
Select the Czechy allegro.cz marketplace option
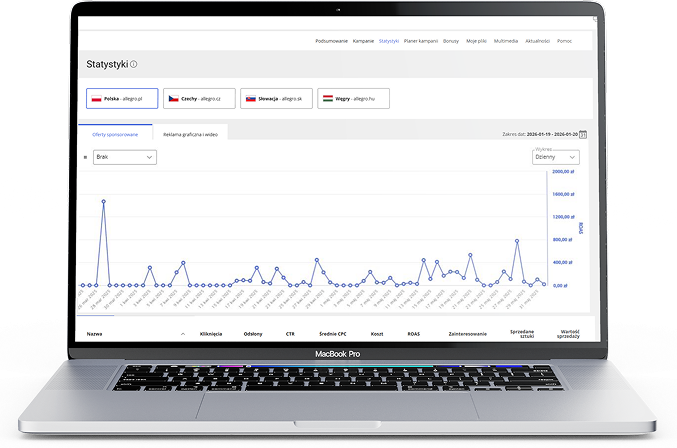coord(199,99)
